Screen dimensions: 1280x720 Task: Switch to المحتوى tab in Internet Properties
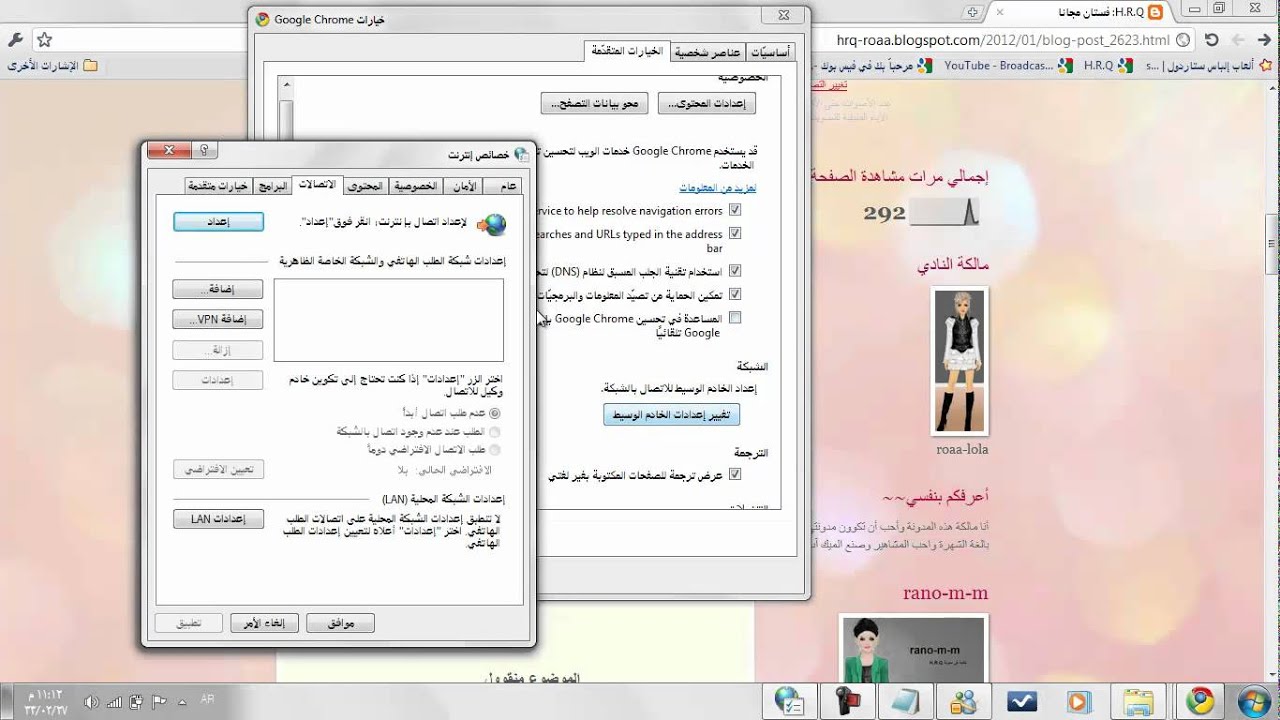[365, 186]
